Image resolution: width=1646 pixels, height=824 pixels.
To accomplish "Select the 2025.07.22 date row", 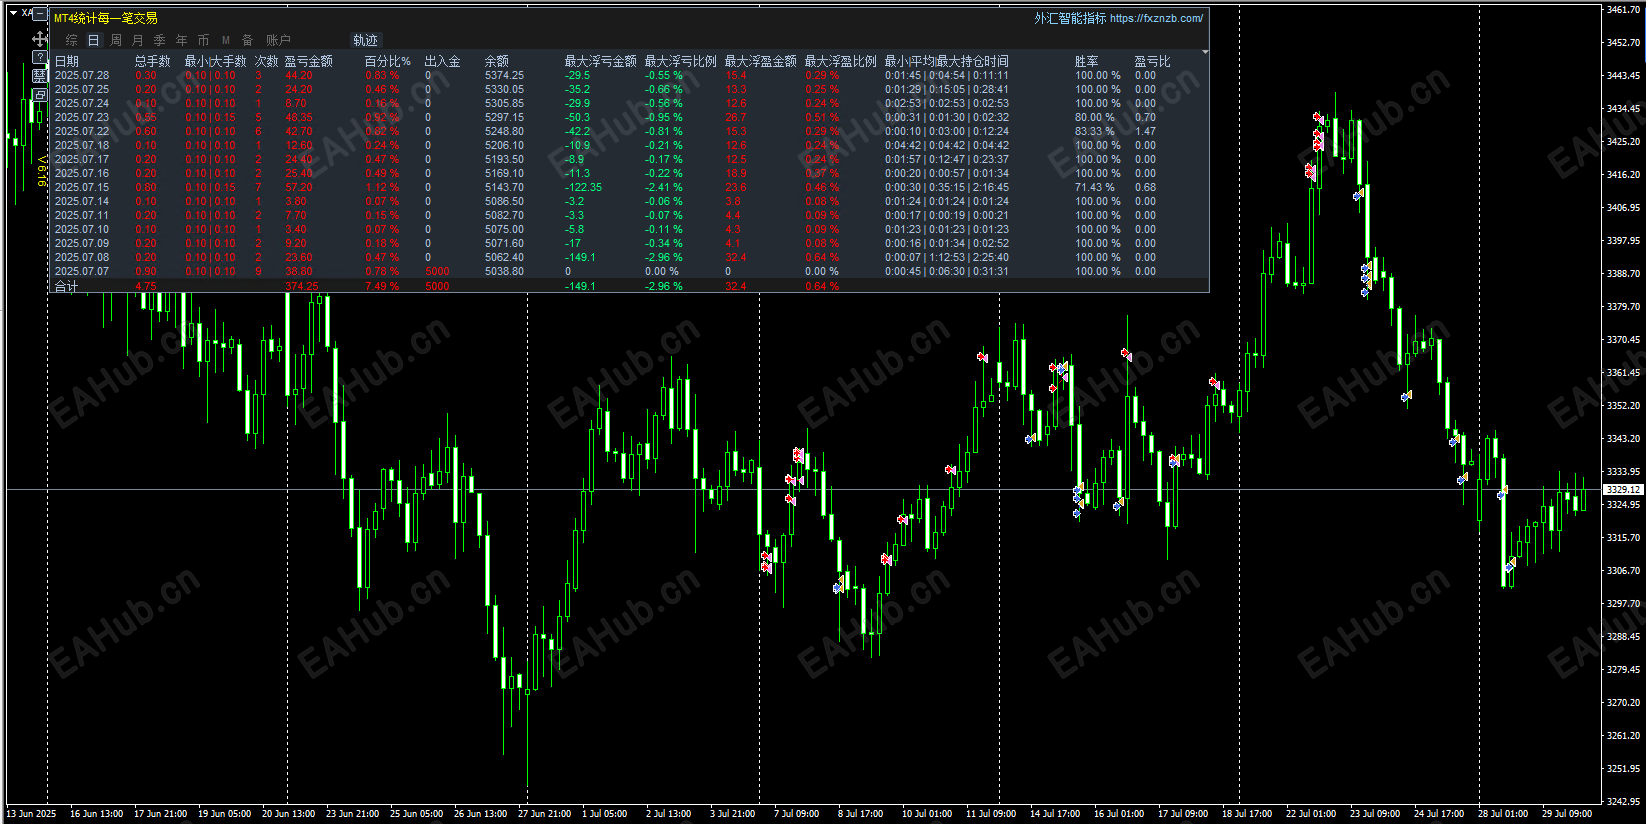I will (x=82, y=131).
